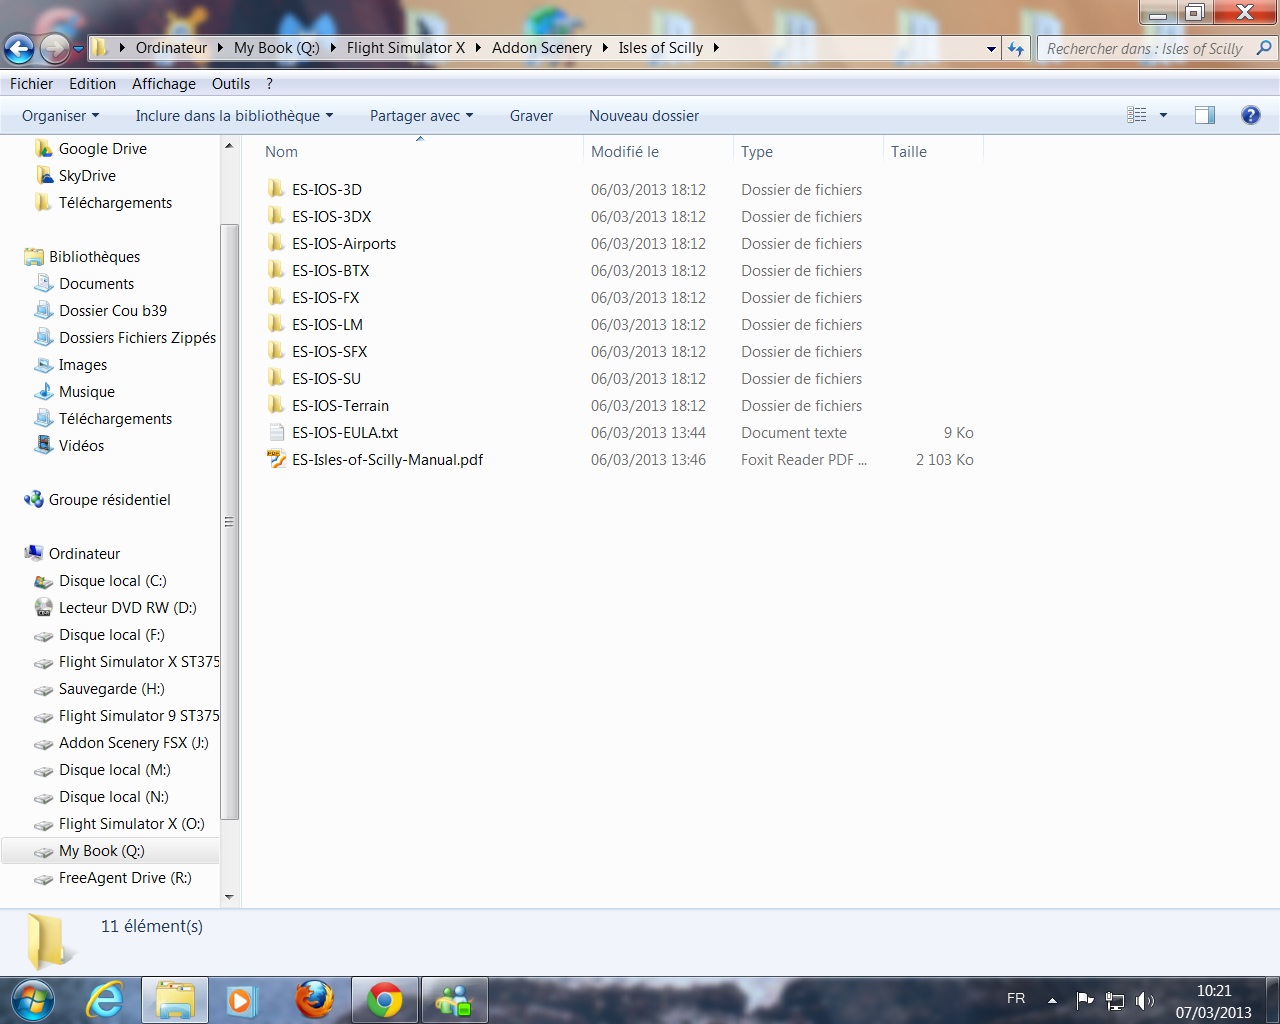Click the search field for Isles of Scilly

click(1145, 48)
